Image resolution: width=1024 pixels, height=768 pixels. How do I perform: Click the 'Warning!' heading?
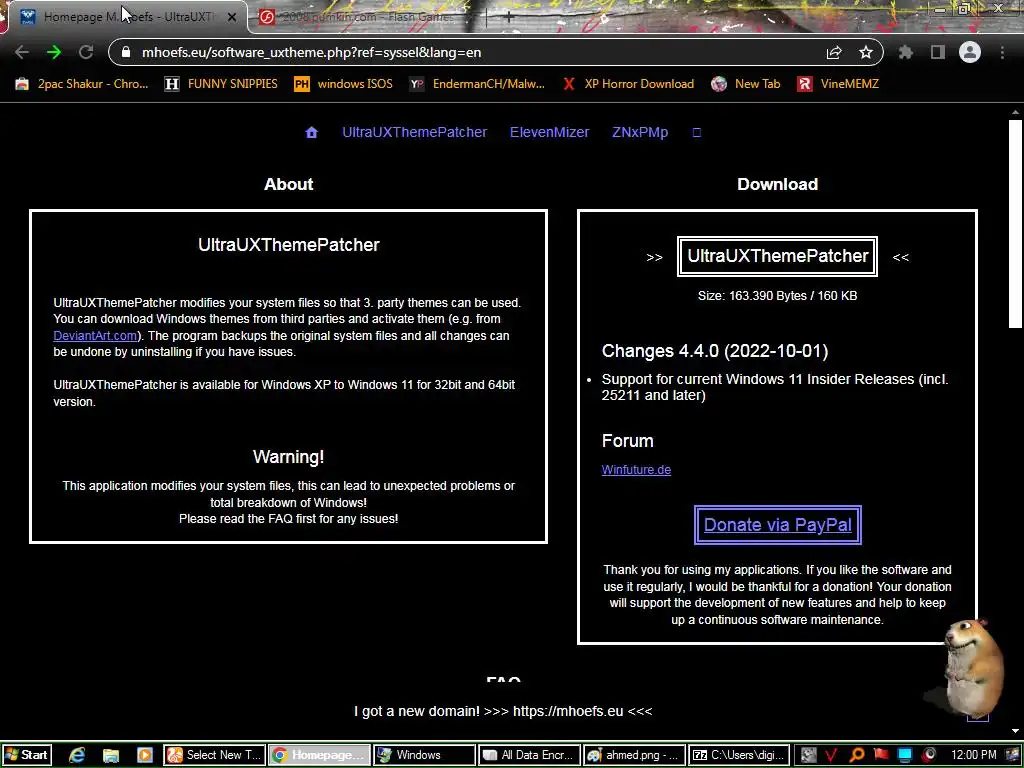[x=289, y=456]
